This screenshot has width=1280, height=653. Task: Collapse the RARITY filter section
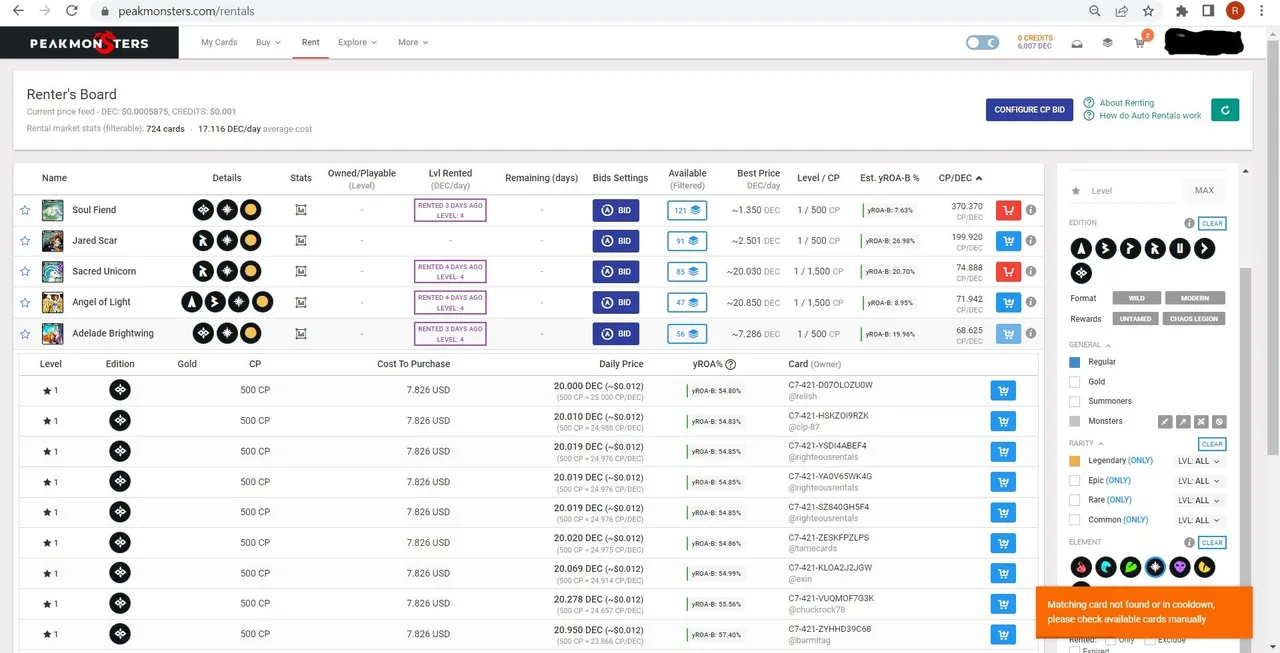(x=1086, y=444)
